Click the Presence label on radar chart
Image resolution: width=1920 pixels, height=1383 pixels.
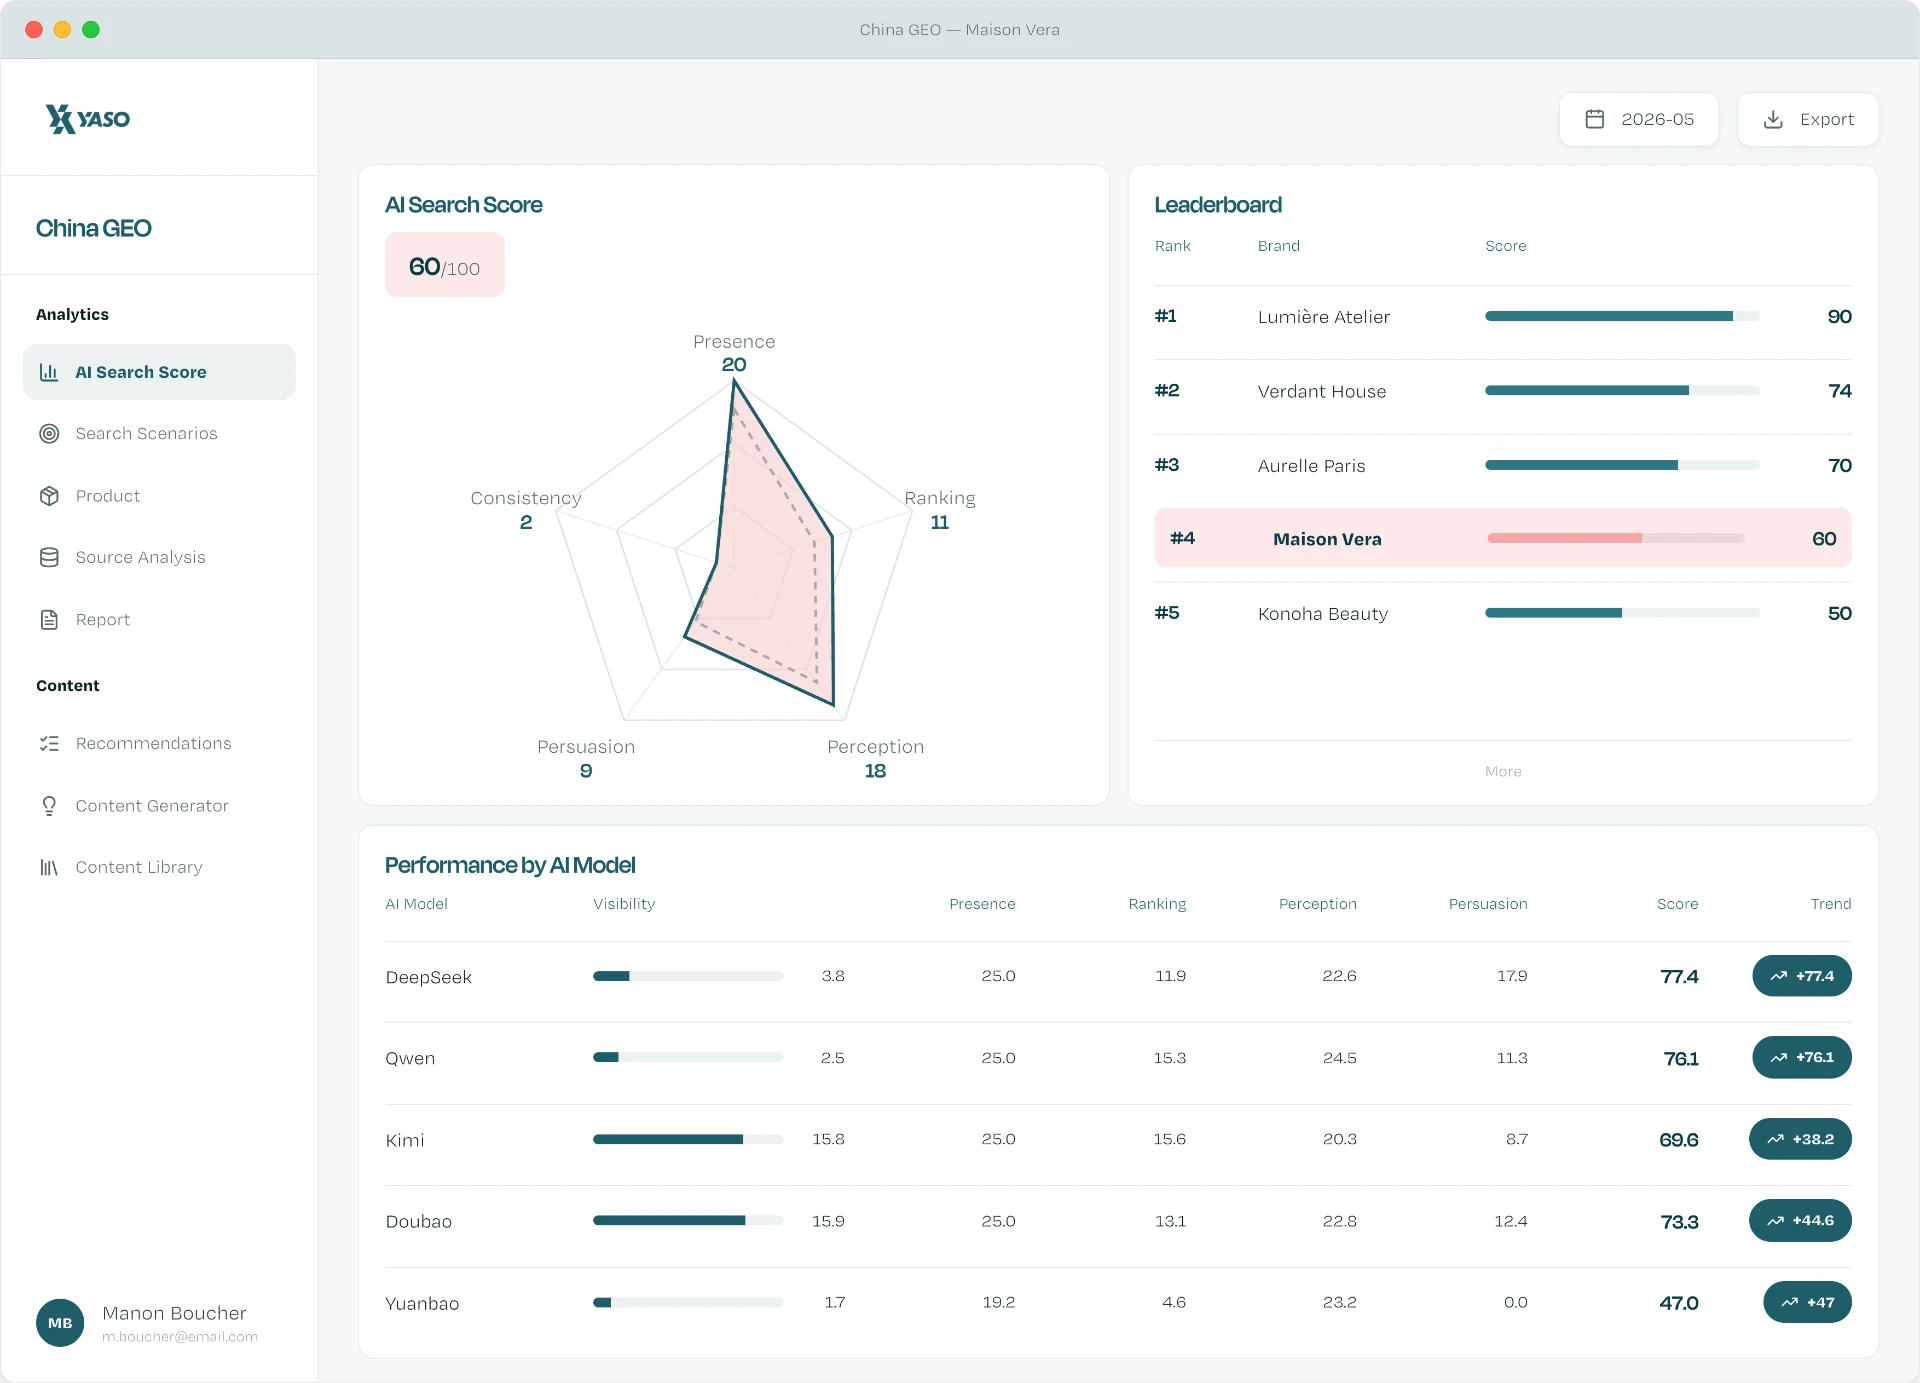tap(734, 342)
